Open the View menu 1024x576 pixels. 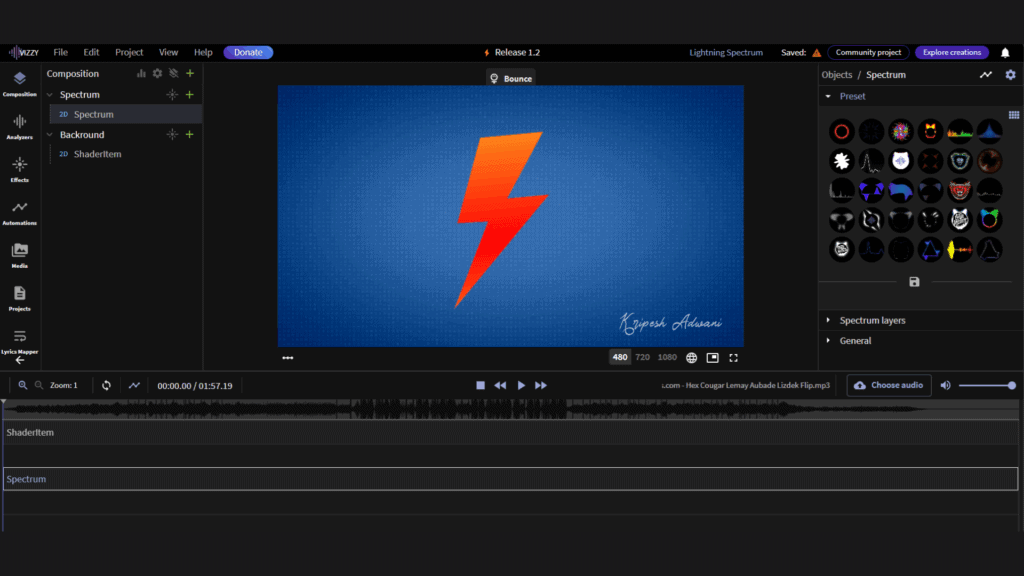(x=168, y=52)
